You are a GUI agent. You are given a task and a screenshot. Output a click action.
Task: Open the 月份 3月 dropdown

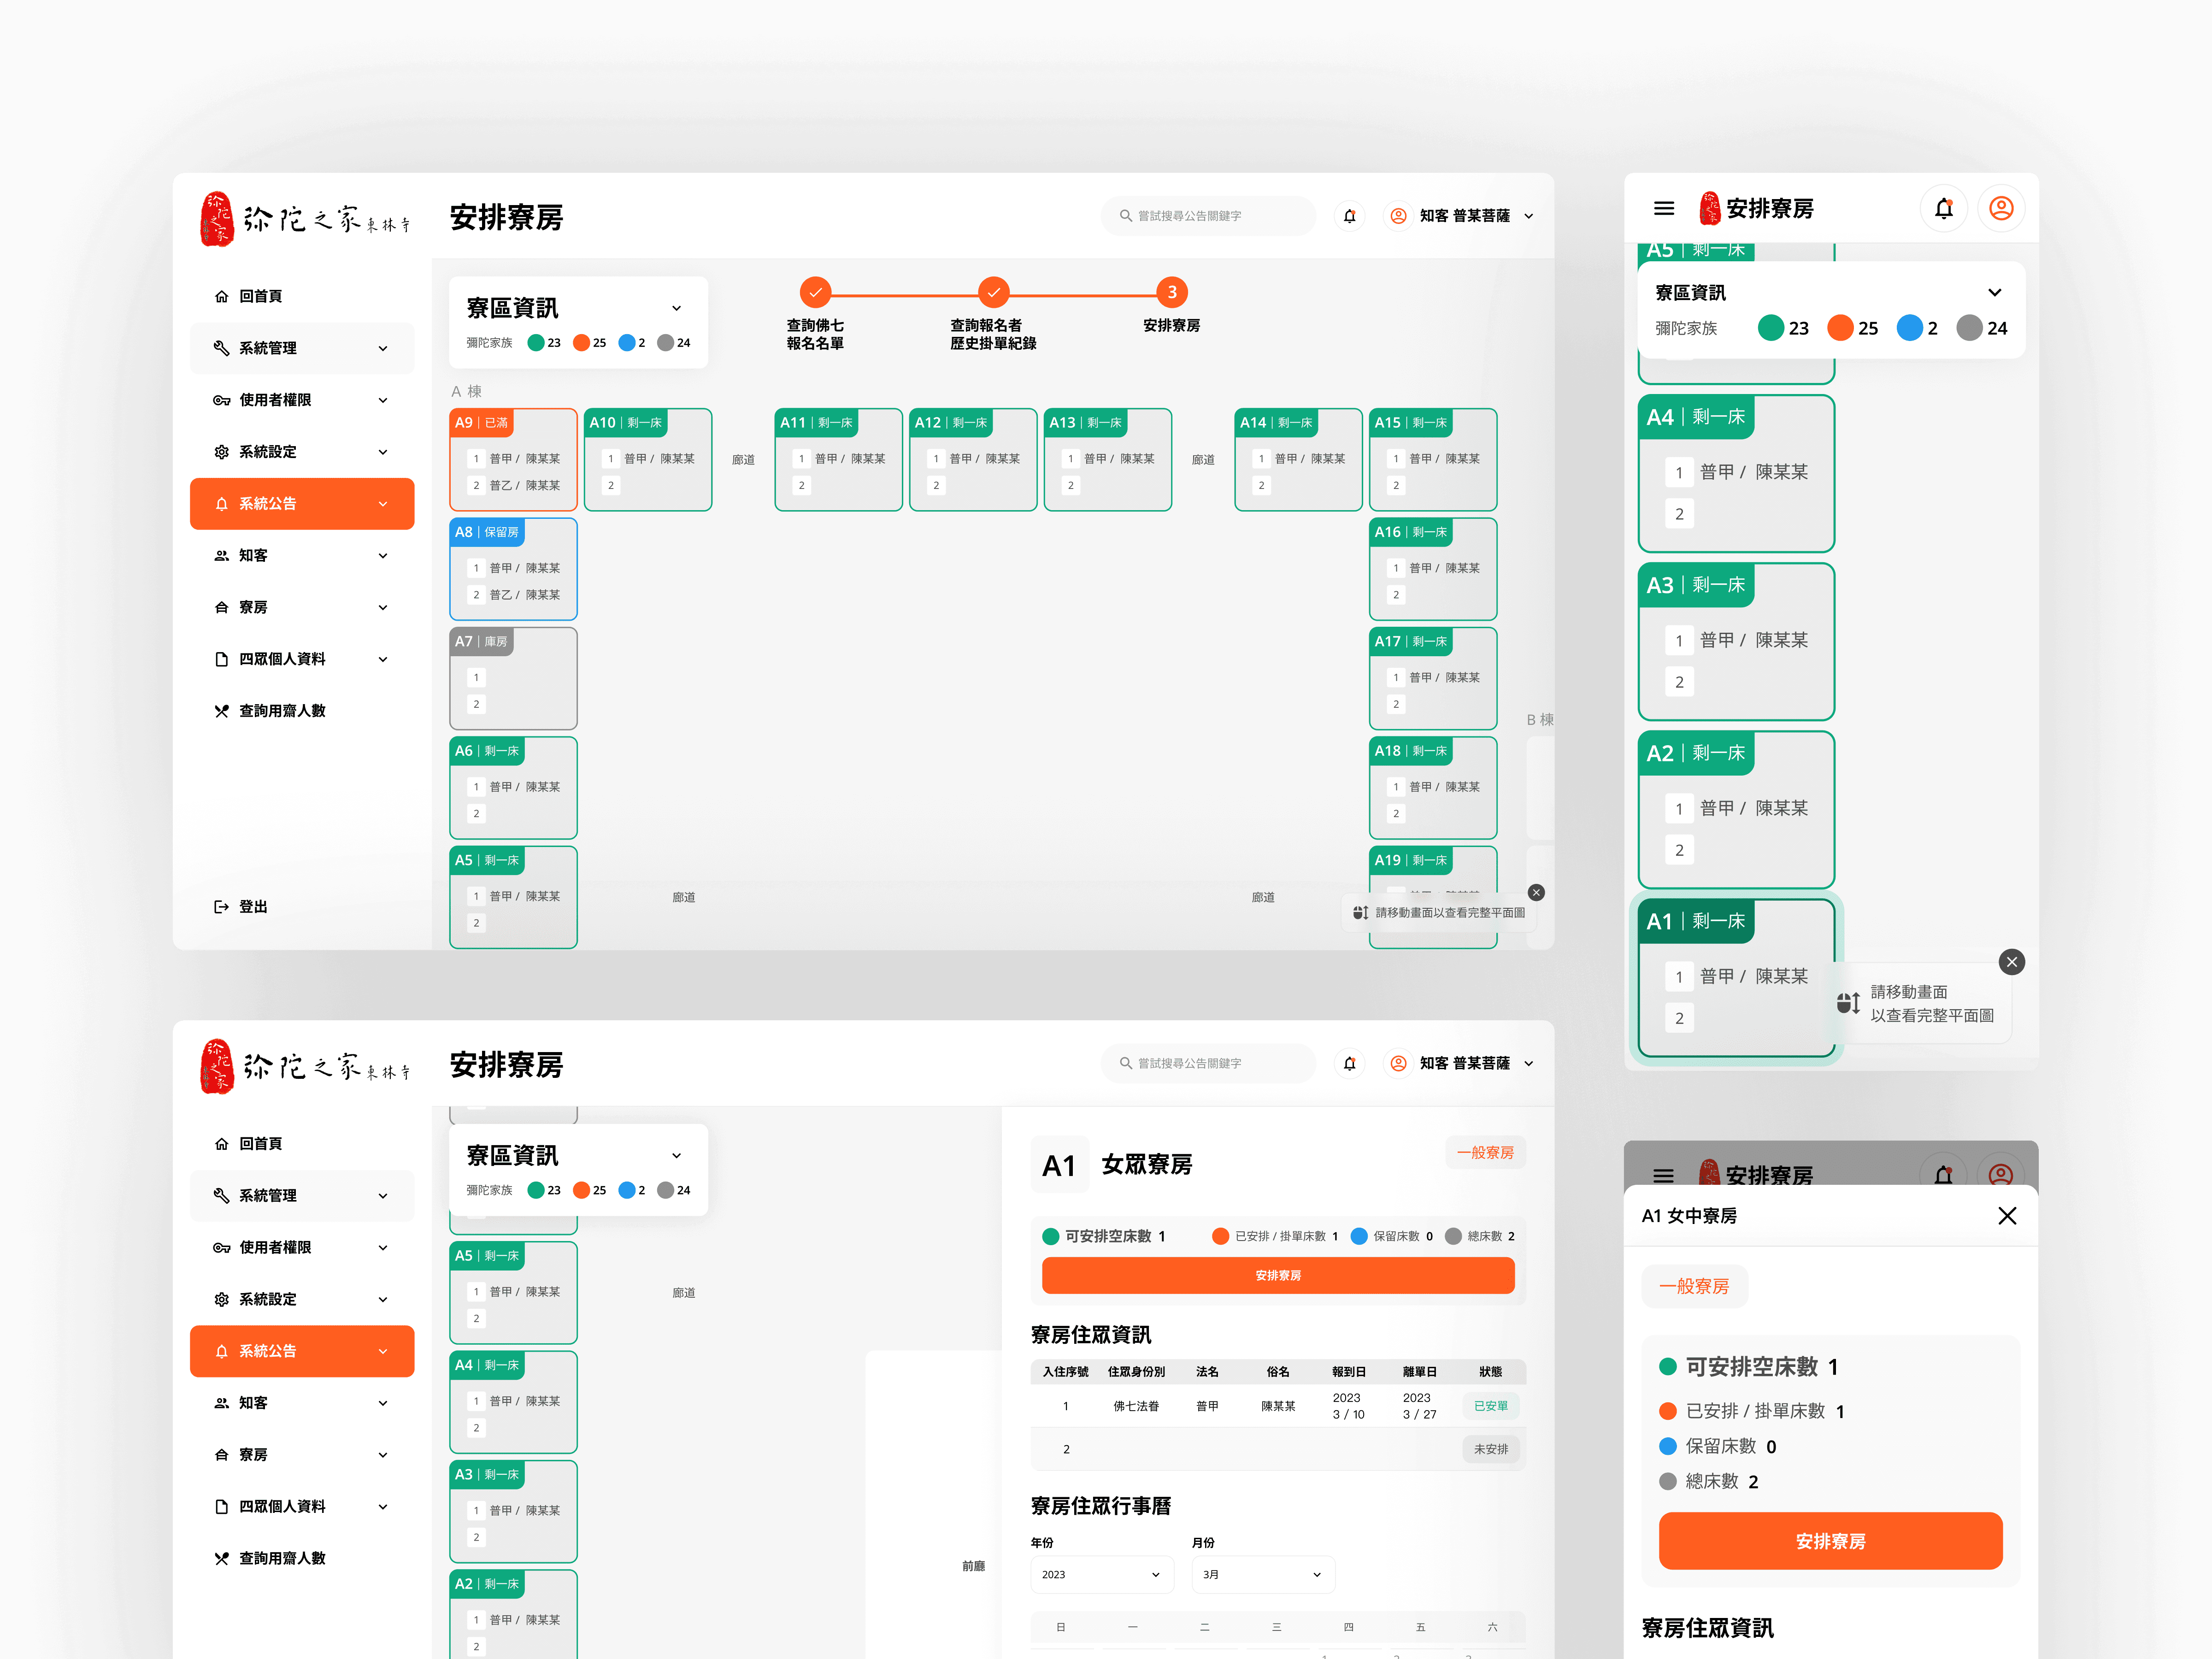click(1262, 1574)
